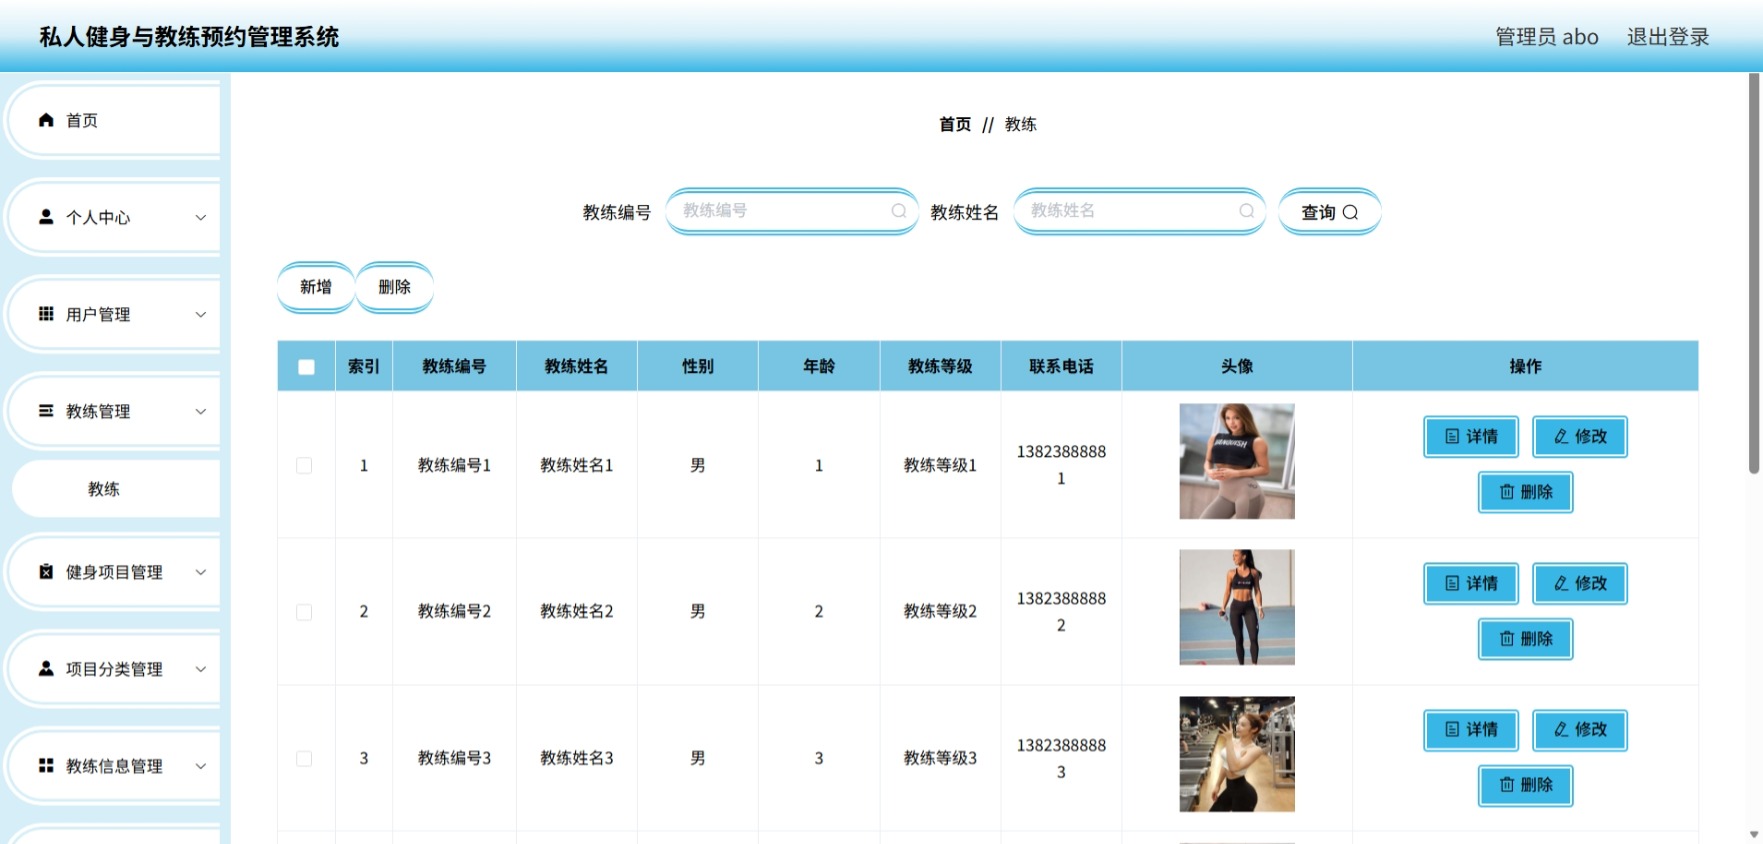The image size is (1763, 844).
Task: Click the trash icon for 教练姓名1
Action: pos(1507,492)
